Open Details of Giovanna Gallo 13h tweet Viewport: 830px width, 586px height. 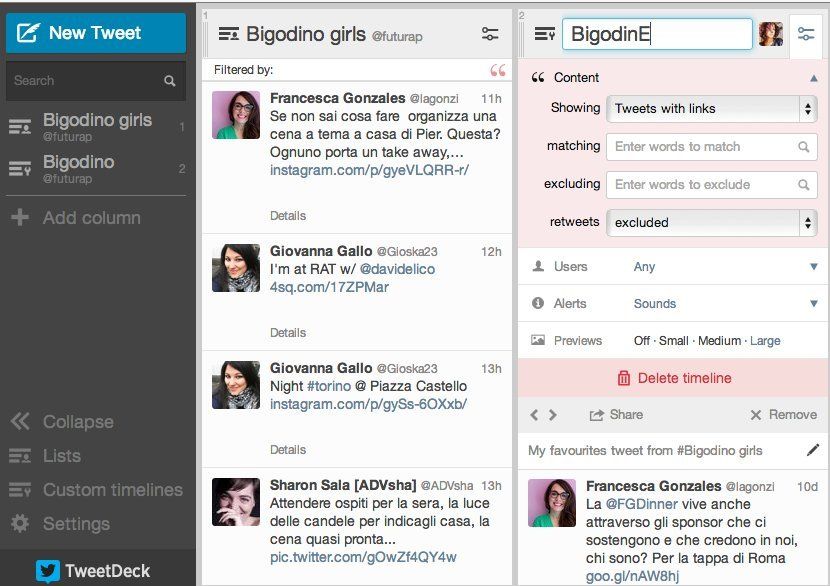(x=288, y=450)
